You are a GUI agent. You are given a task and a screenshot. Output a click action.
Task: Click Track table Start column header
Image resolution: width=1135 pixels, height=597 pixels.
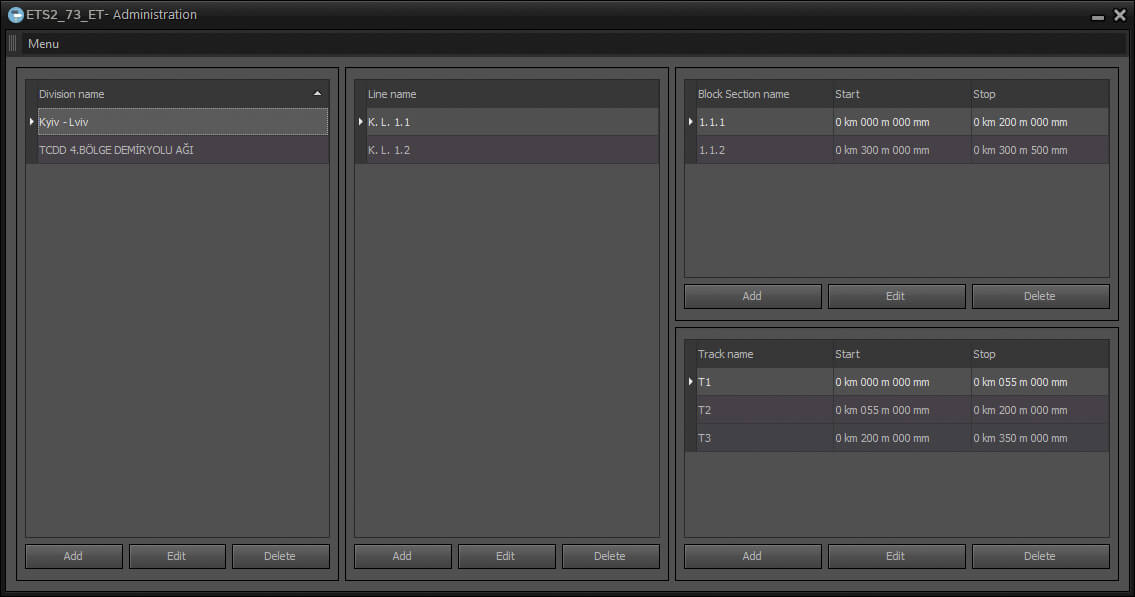pyautogui.click(x=901, y=354)
